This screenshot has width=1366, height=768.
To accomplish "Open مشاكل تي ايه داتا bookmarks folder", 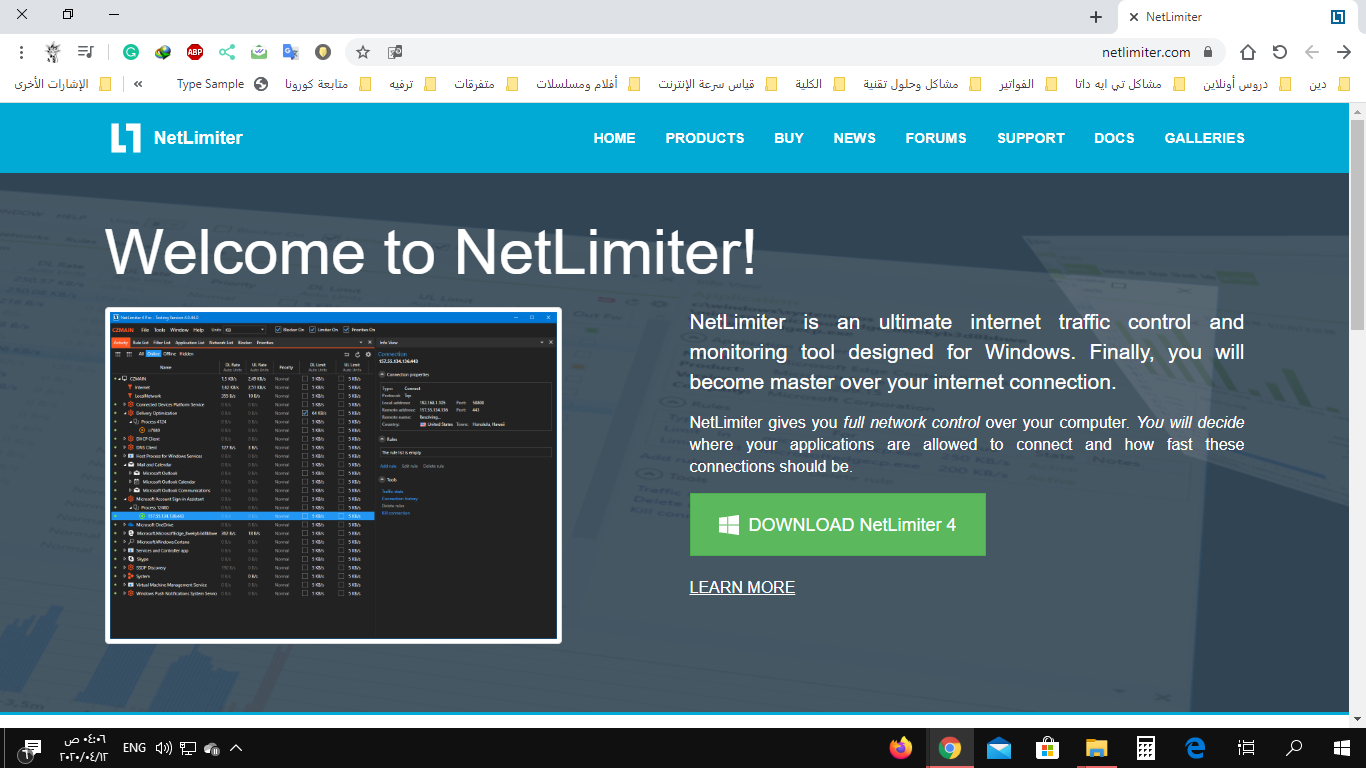I will click(1129, 84).
